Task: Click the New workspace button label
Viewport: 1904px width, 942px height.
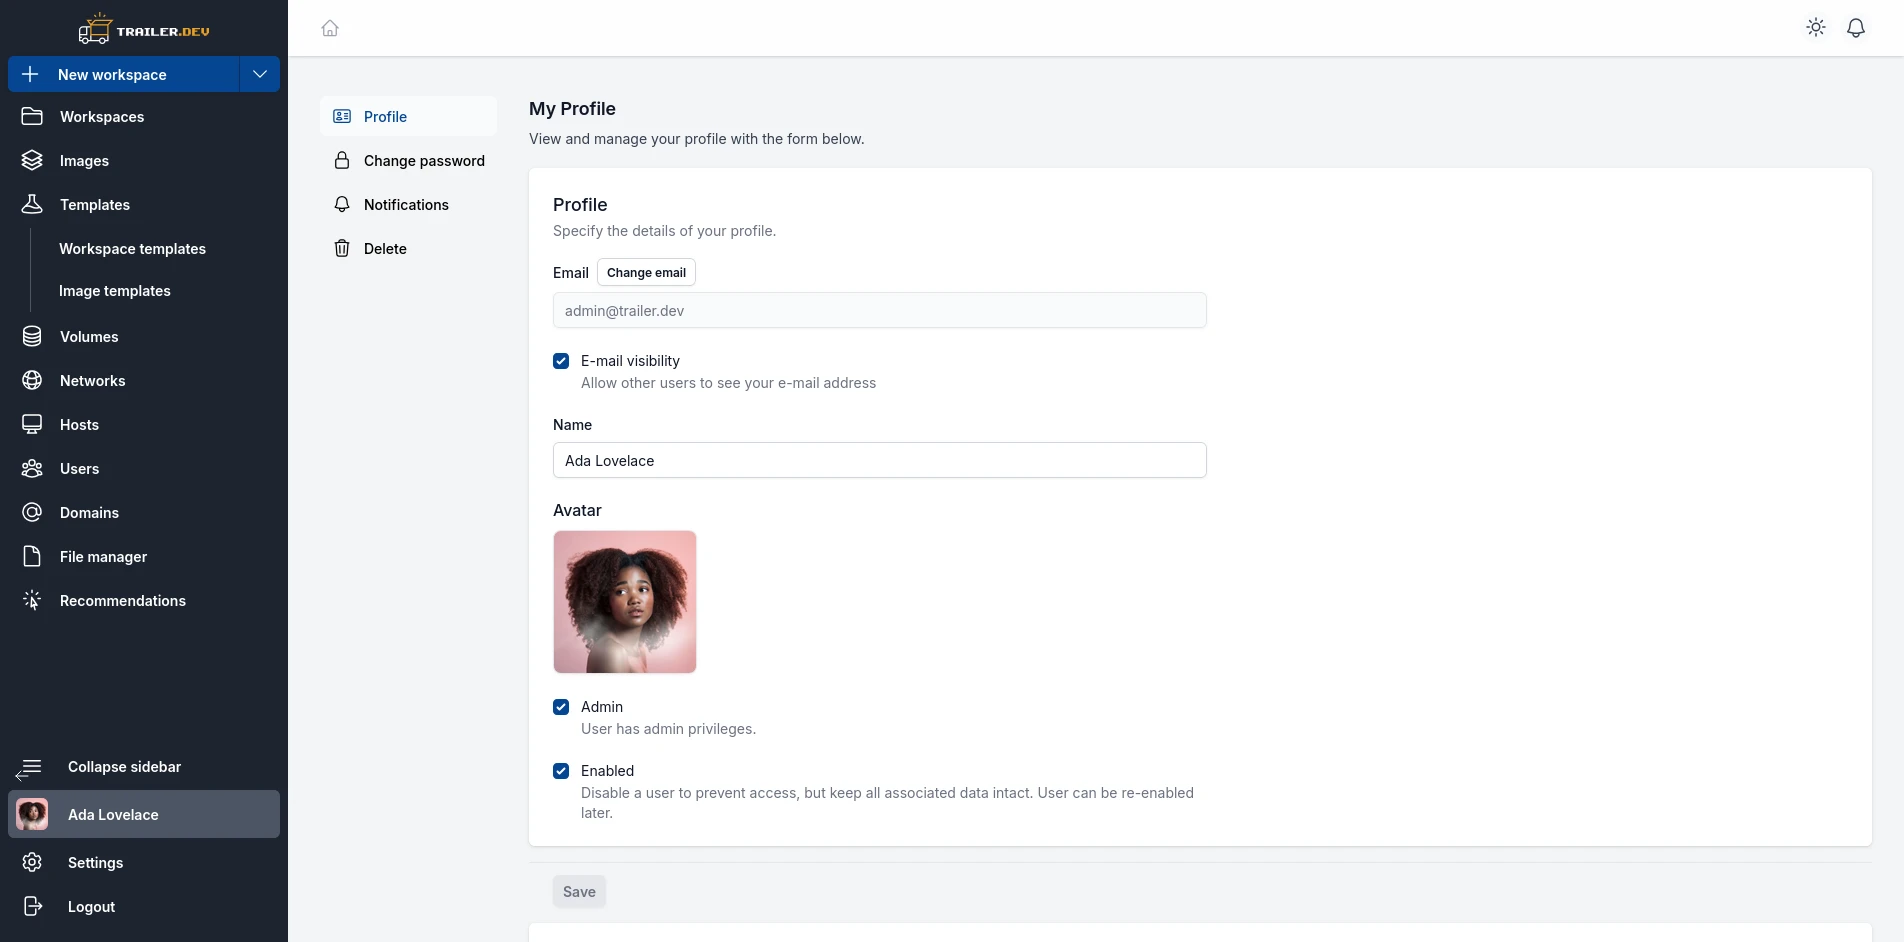Action: (112, 74)
